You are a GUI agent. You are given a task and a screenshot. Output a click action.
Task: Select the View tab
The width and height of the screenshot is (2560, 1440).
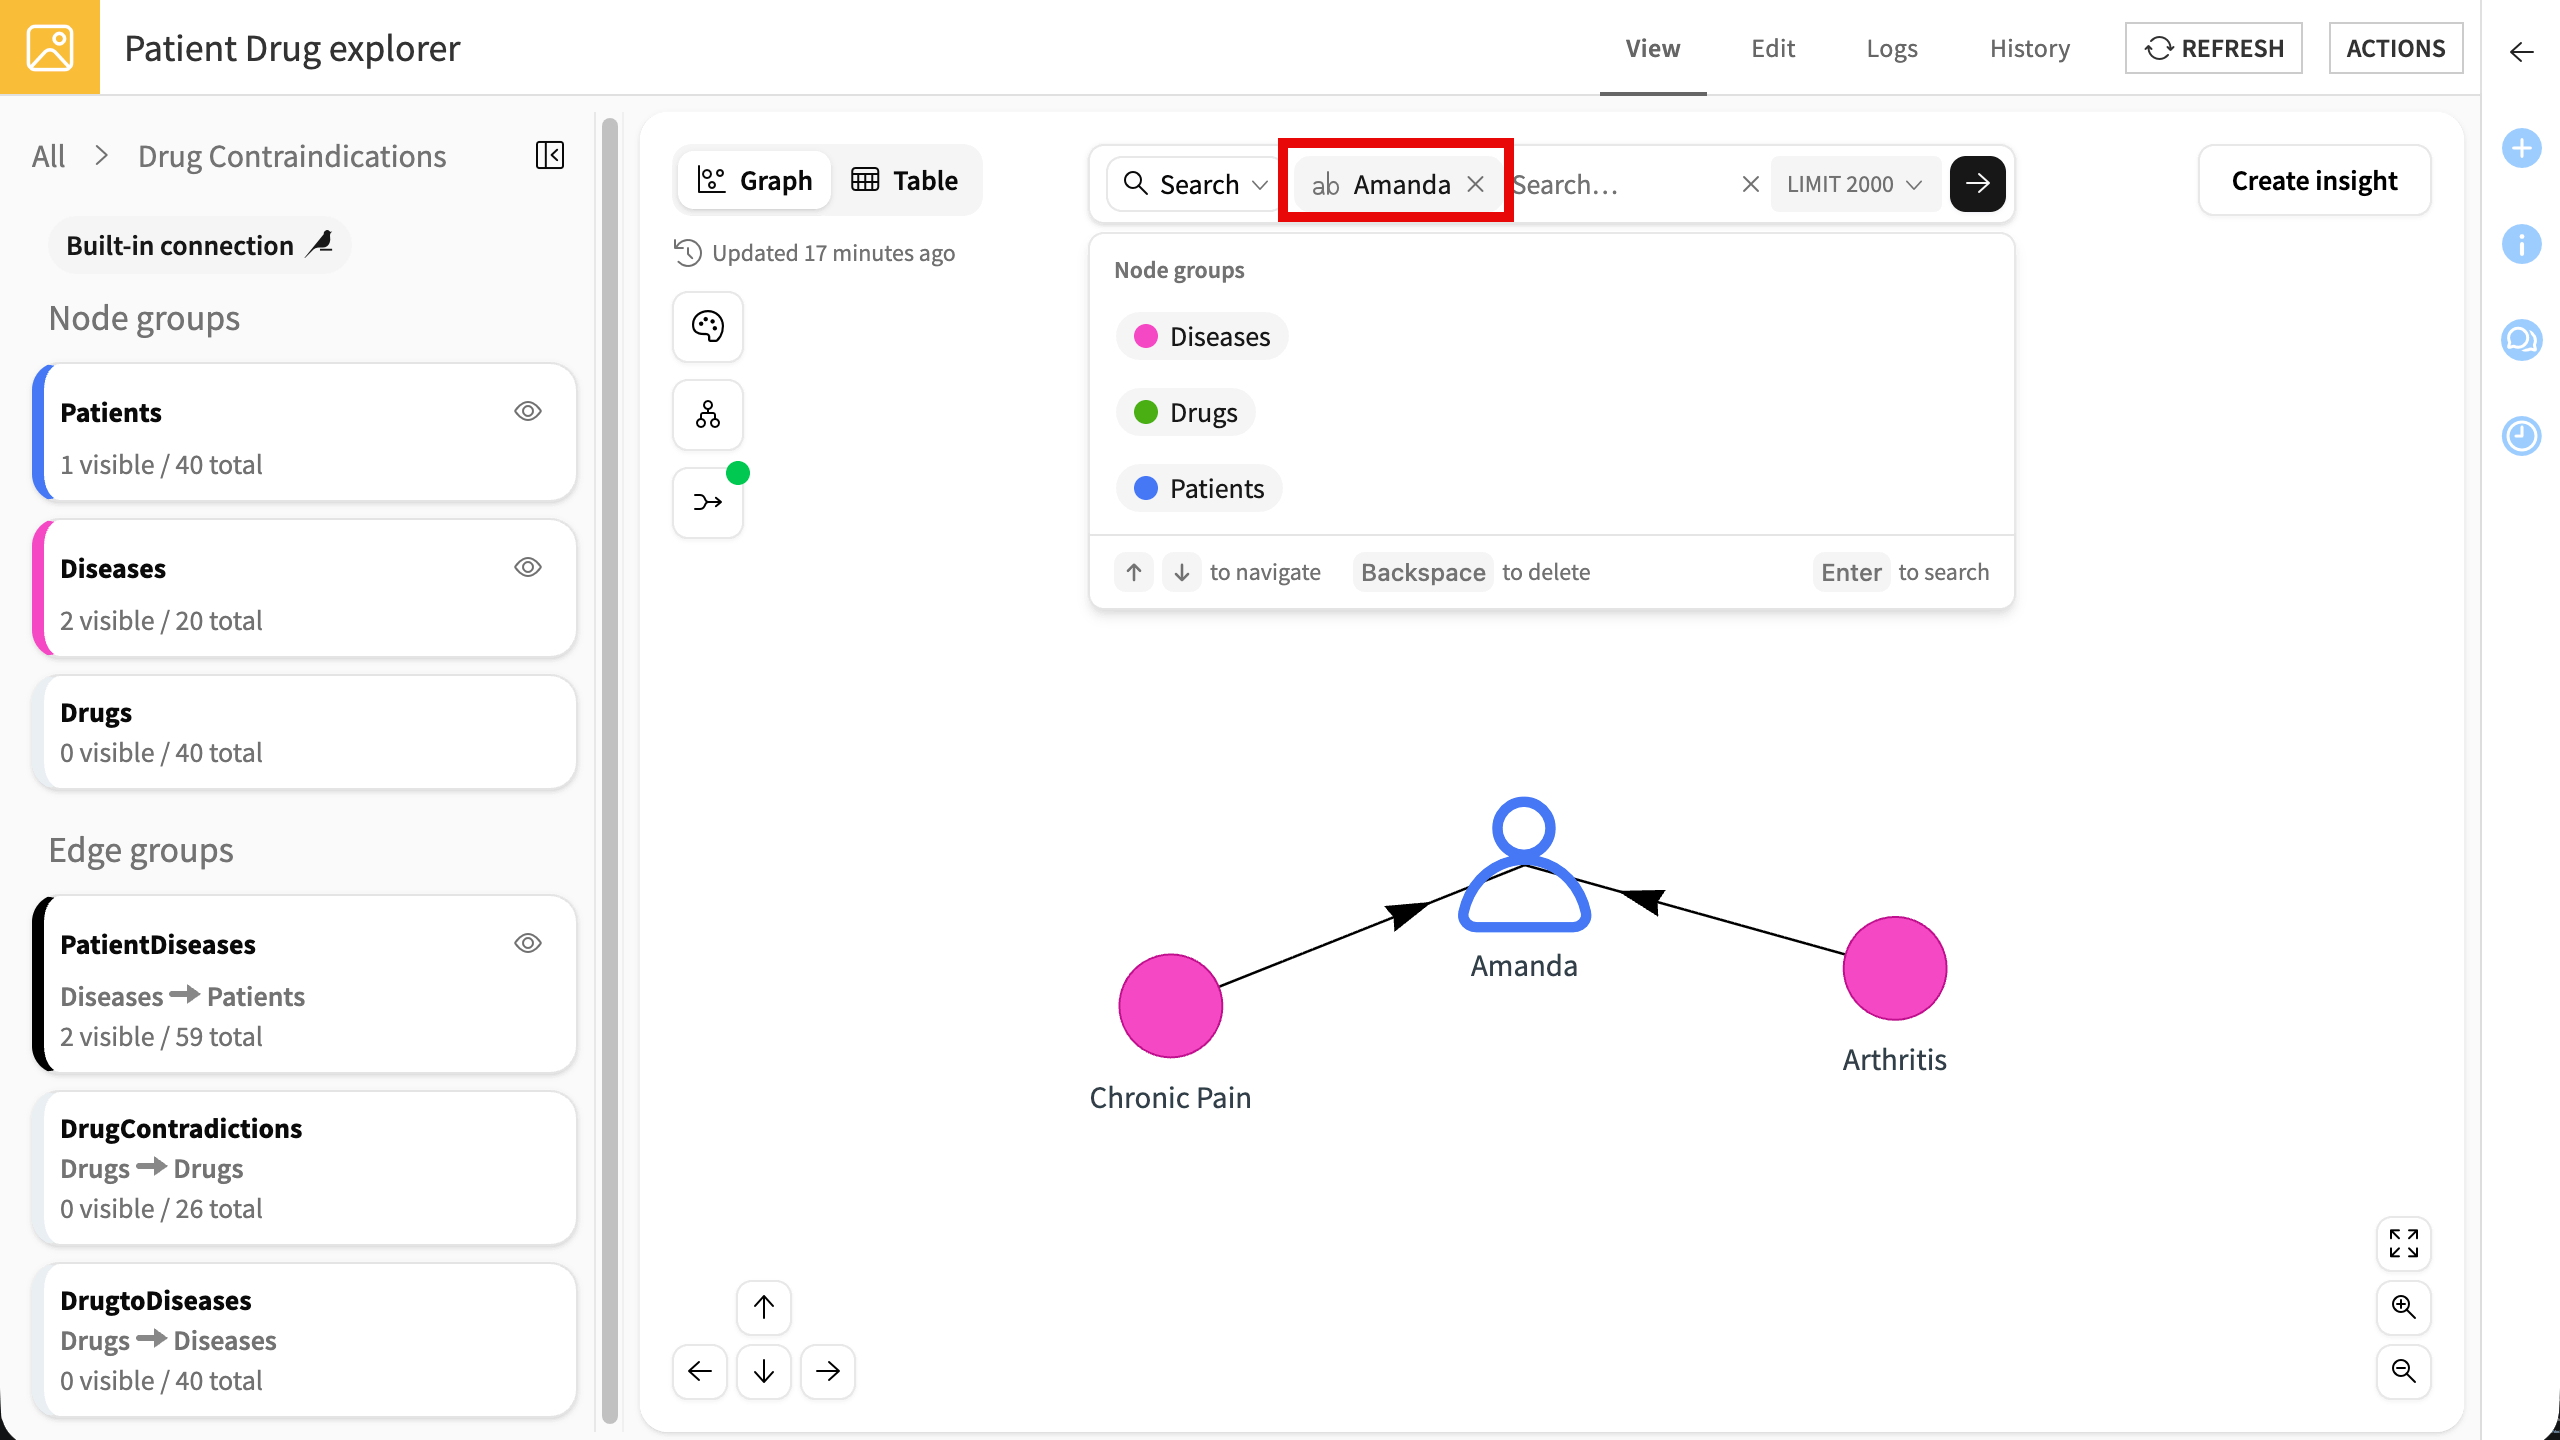[x=1653, y=48]
